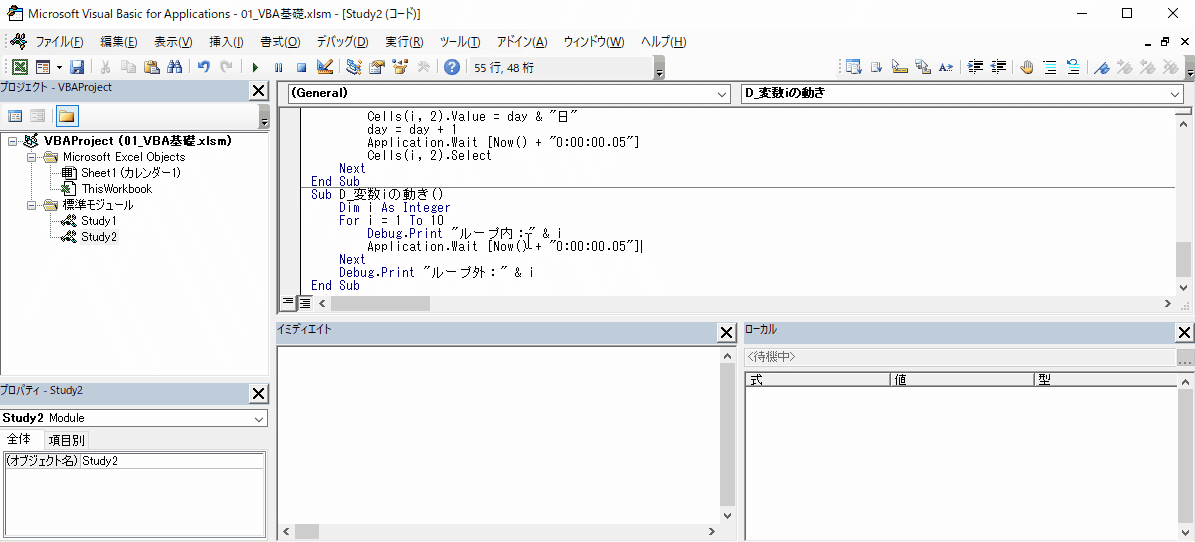Toggle Procedure View button at code window bottom
The width and height of the screenshot is (1195, 542).
288,303
